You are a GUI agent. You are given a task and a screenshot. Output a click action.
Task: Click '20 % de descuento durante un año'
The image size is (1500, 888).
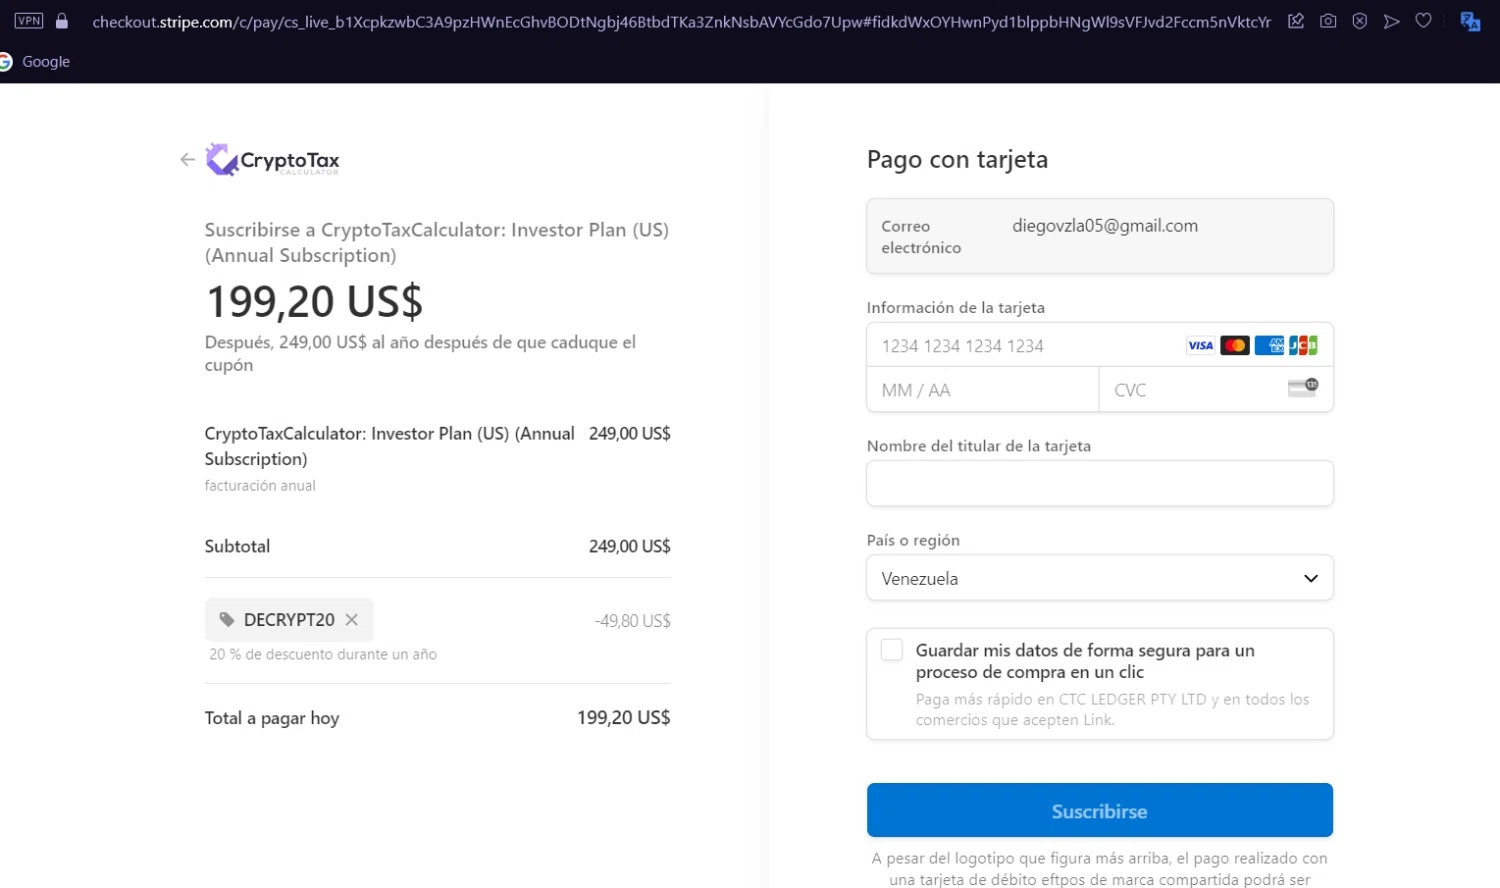(x=323, y=654)
